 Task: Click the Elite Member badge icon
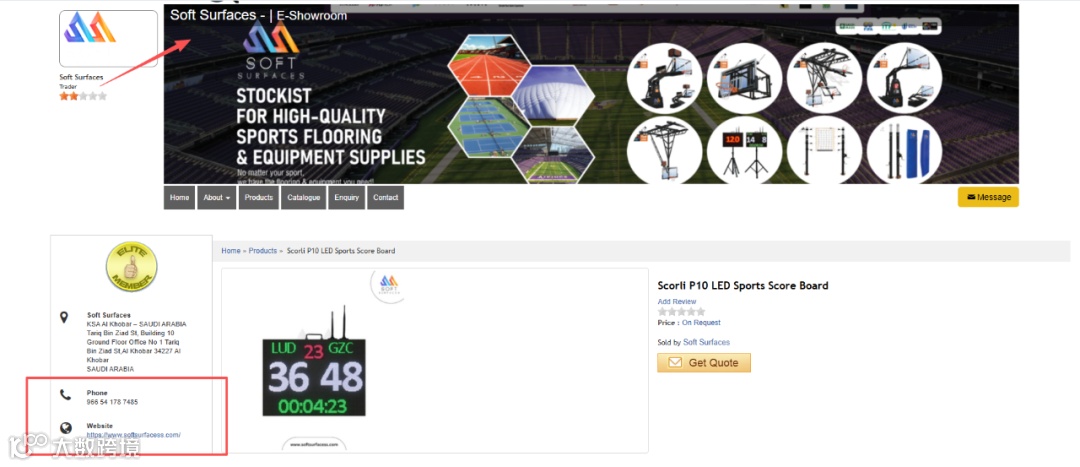click(132, 267)
